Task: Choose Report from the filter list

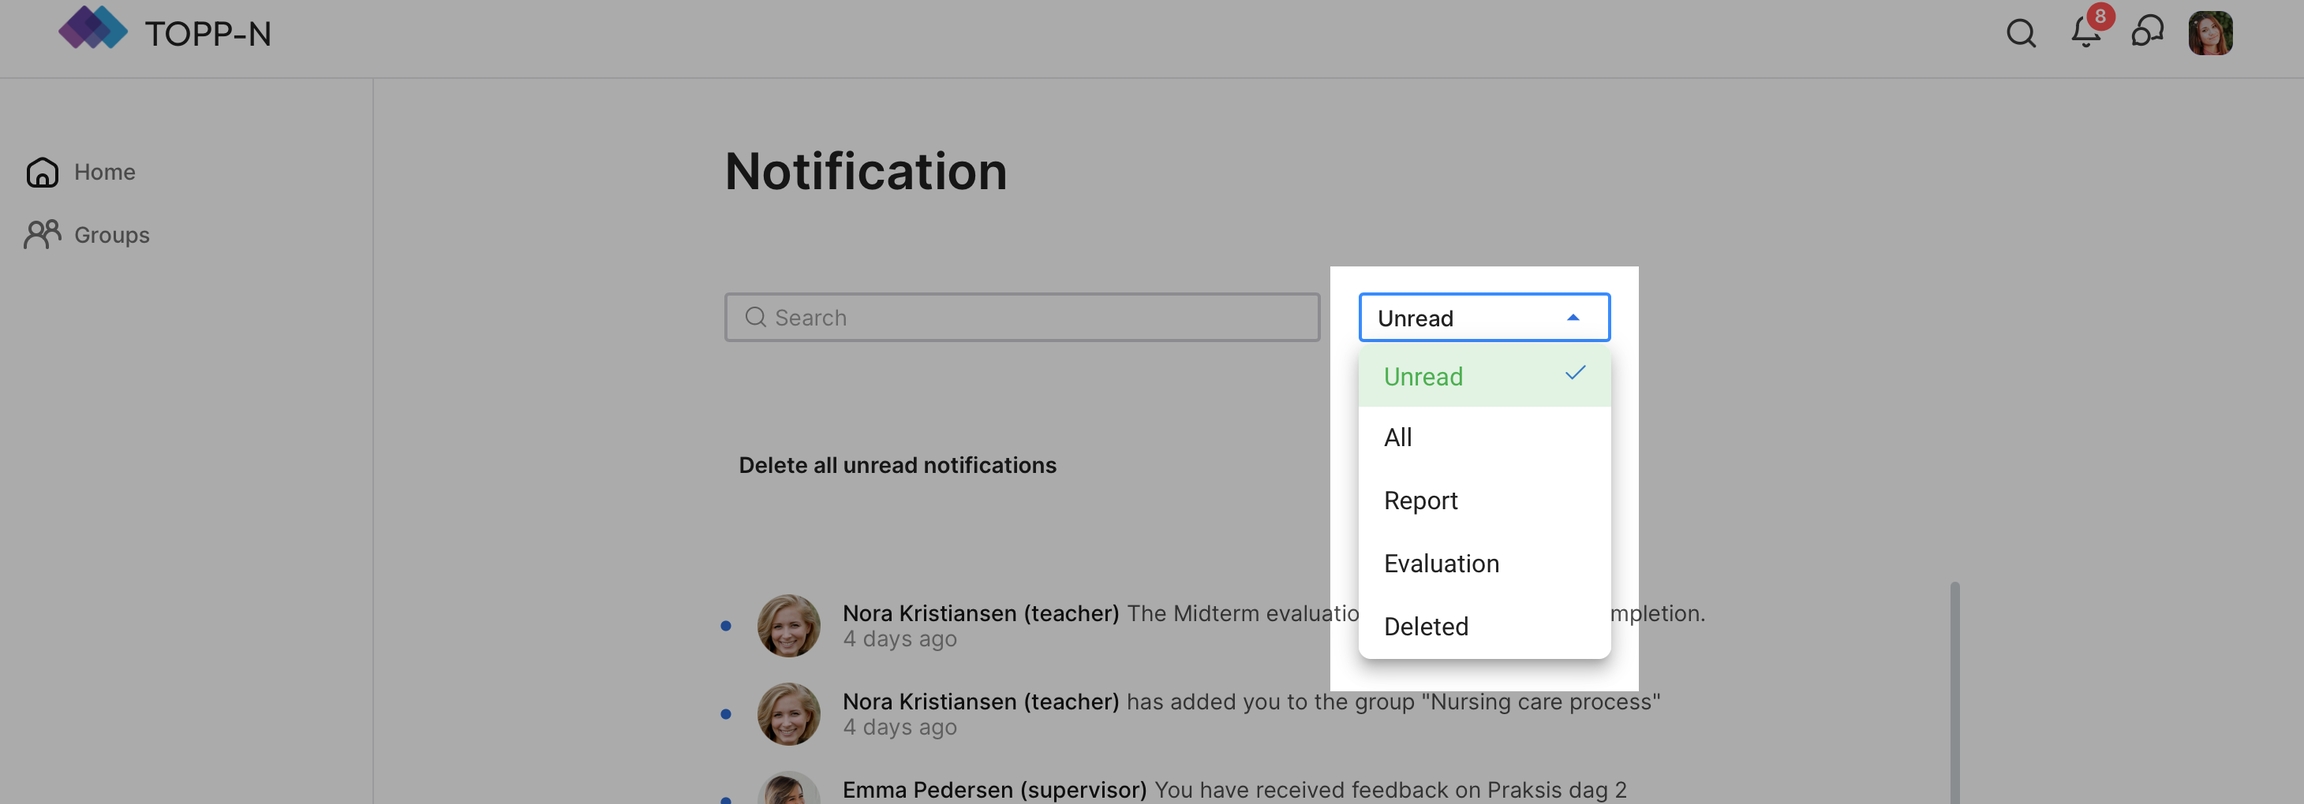Action: pyautogui.click(x=1420, y=501)
